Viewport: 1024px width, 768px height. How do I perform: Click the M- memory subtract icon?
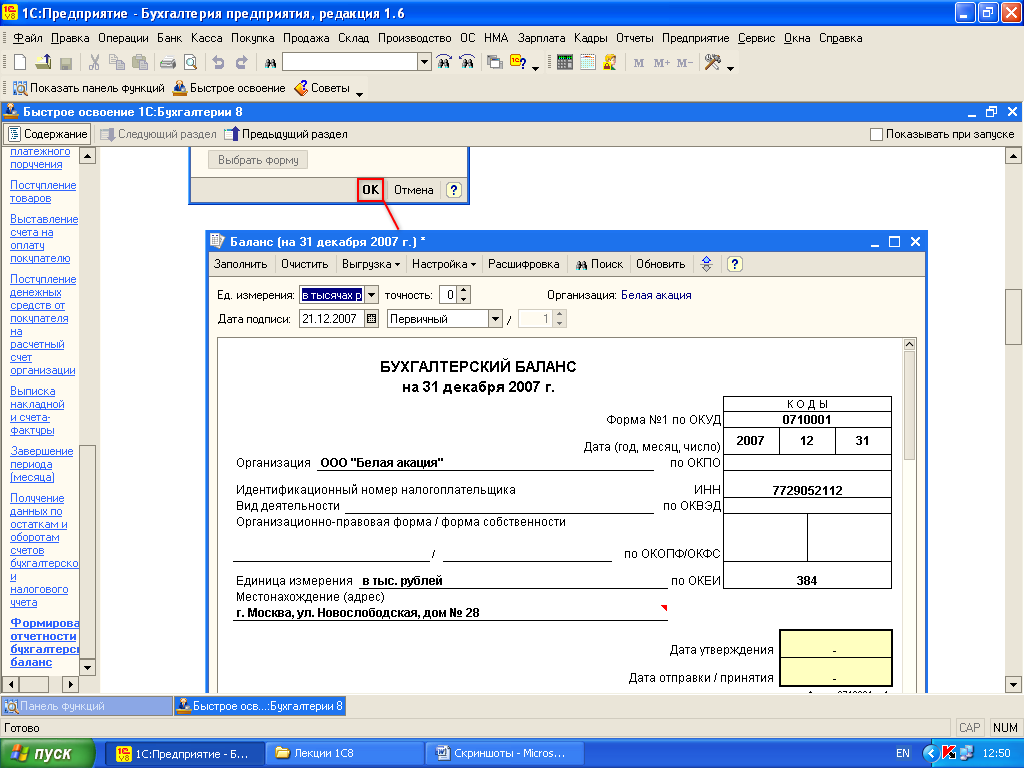[684, 63]
